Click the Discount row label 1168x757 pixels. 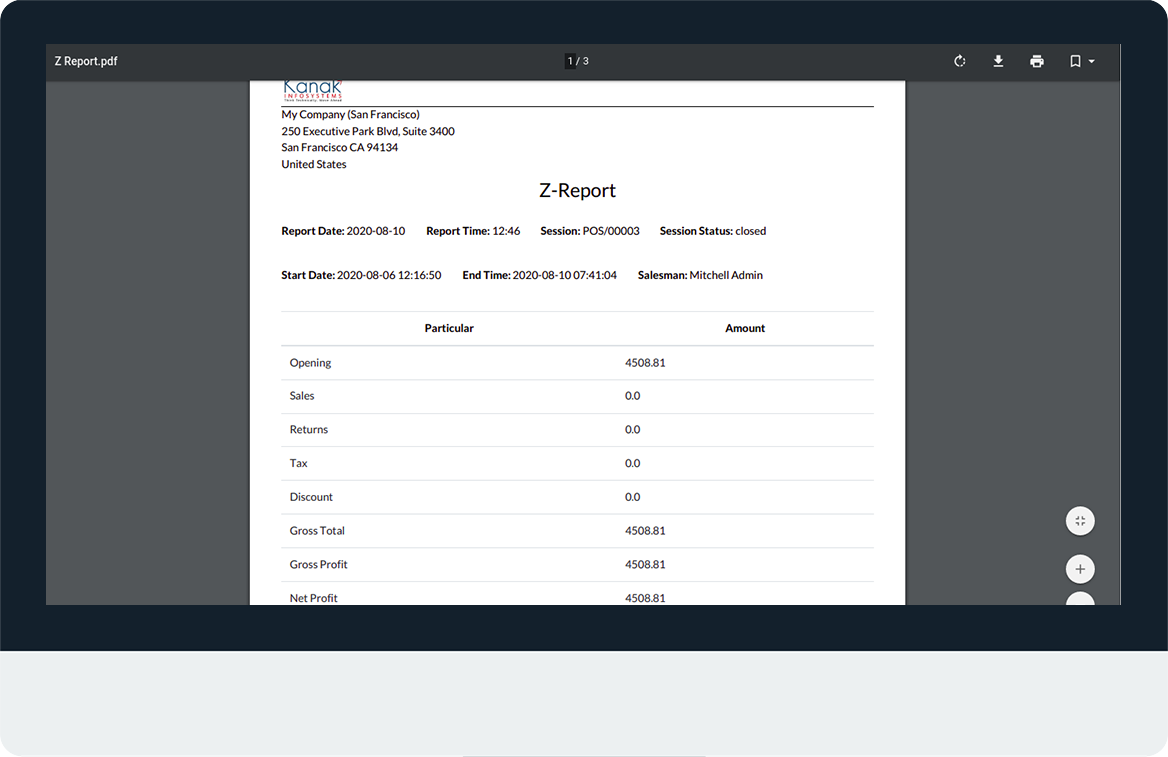[311, 497]
